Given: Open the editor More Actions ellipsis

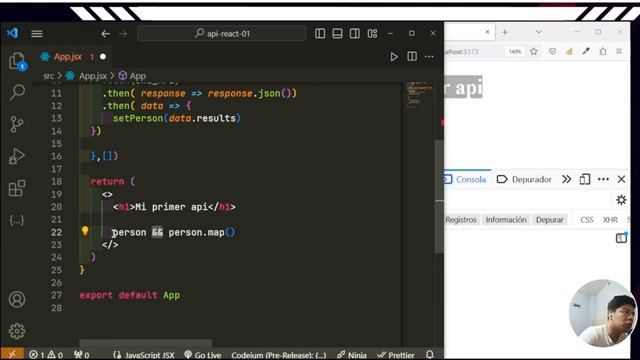Looking at the screenshot, I should coord(429,57).
